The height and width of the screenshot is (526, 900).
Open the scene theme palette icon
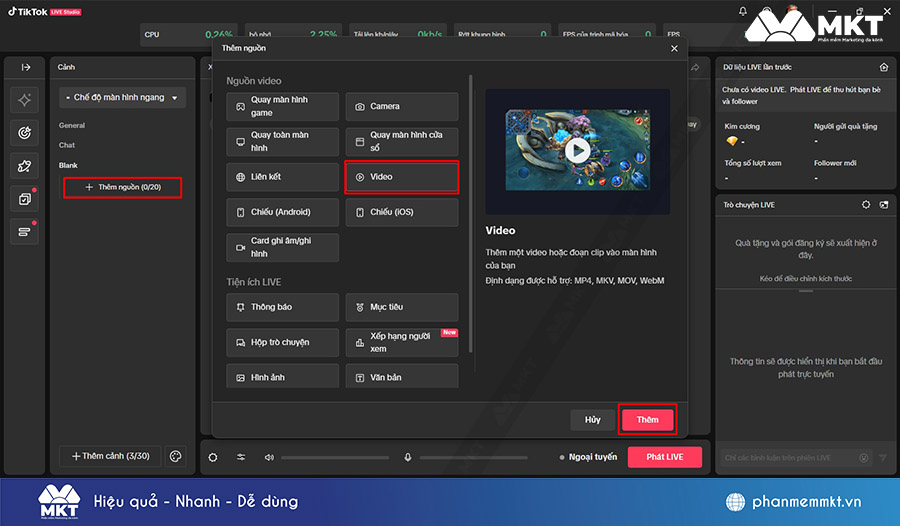pos(175,456)
